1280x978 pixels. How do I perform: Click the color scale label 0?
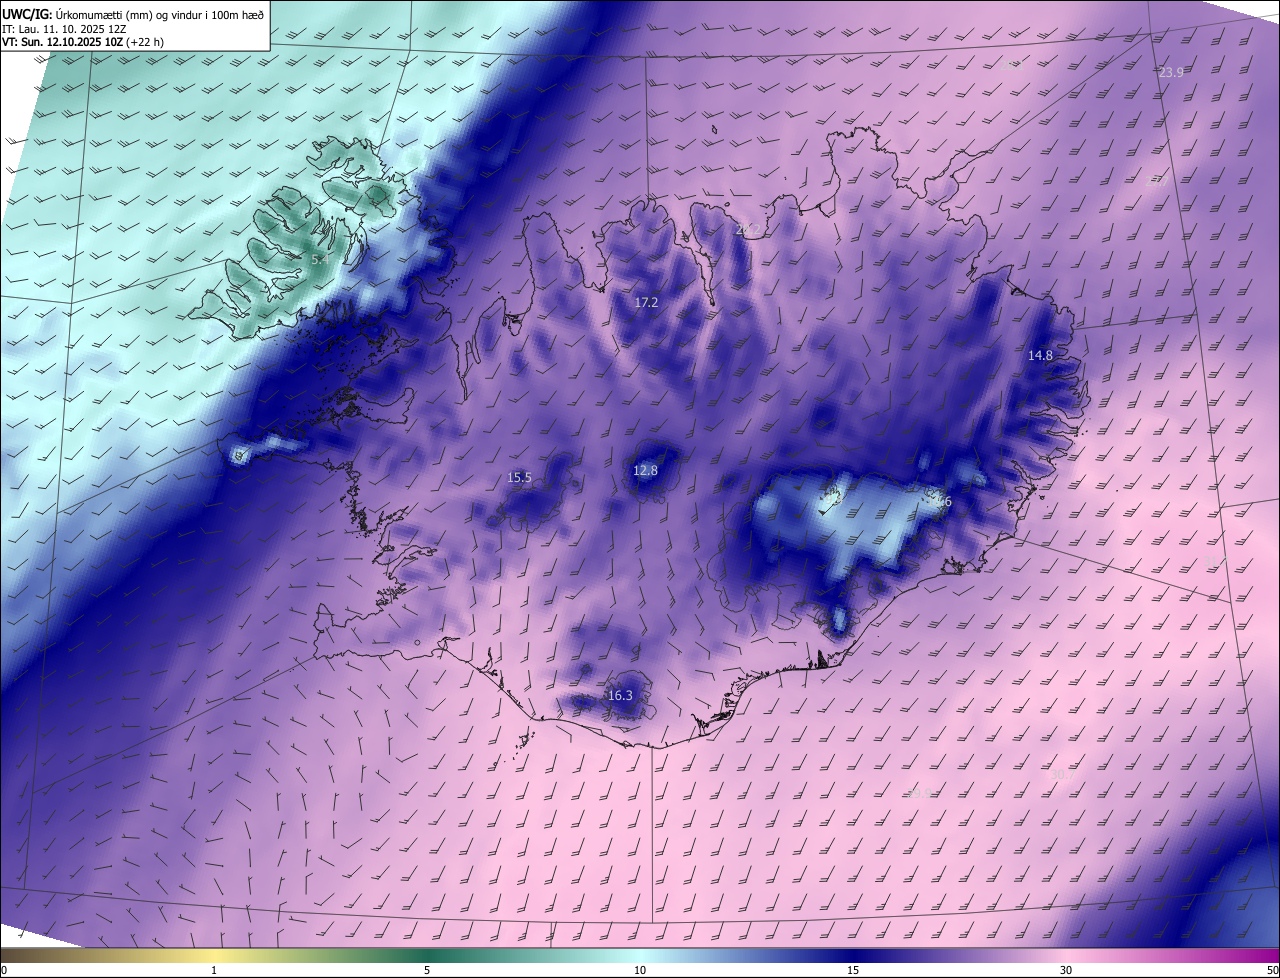click(x=3, y=970)
